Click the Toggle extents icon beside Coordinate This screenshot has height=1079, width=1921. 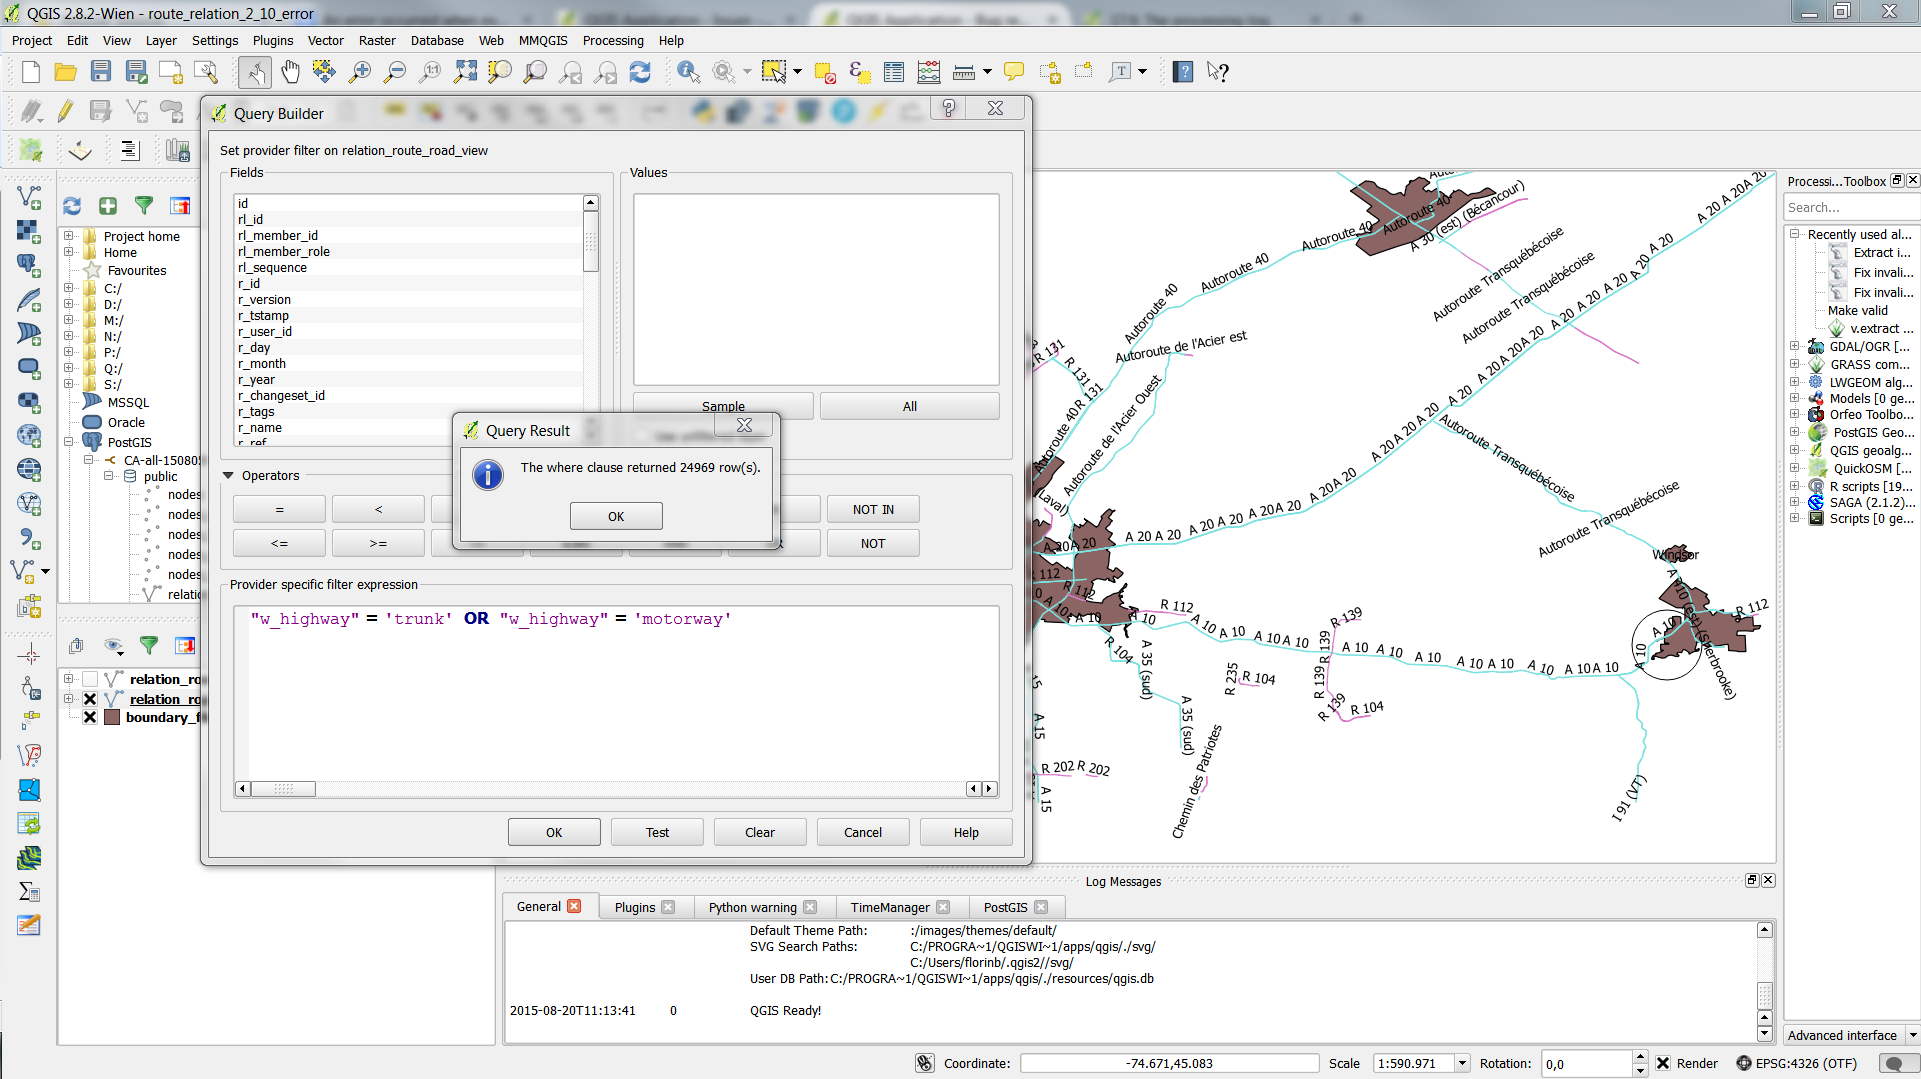coord(925,1063)
